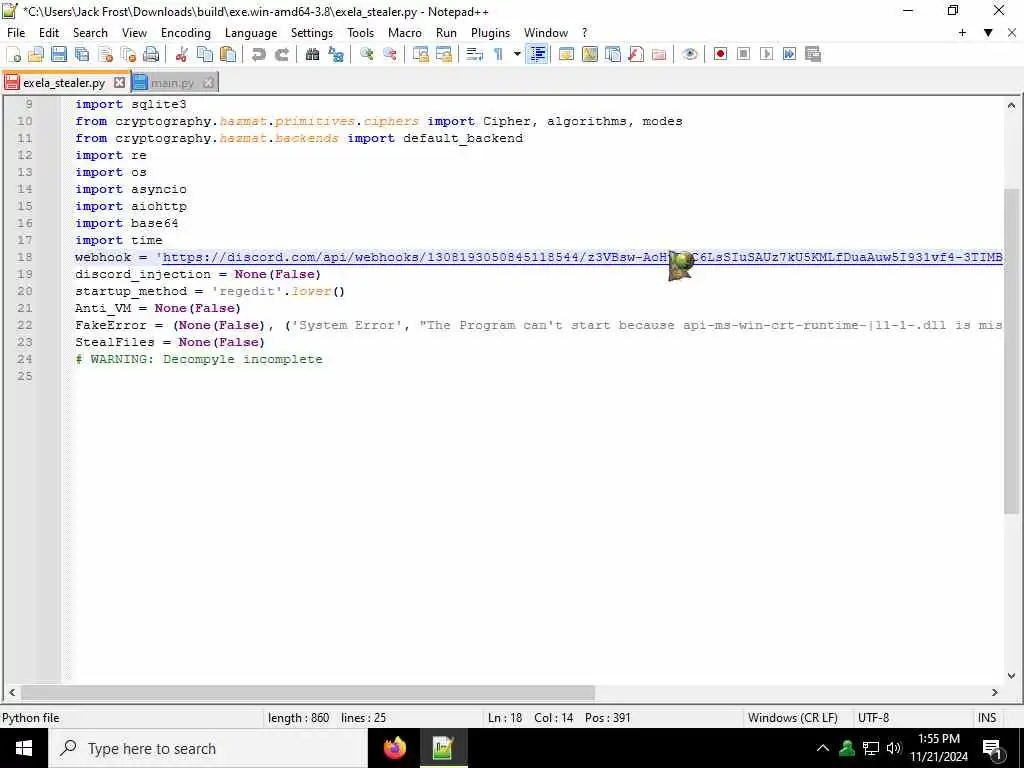Click the horizontal scrollbar thumb
Viewport: 1024px width, 768px height.
[x=308, y=692]
